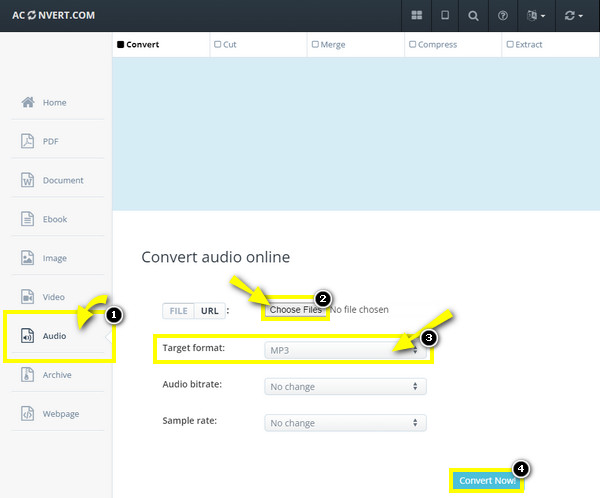Open the Audio converter link
Image resolution: width=600 pixels, height=498 pixels.
54,336
